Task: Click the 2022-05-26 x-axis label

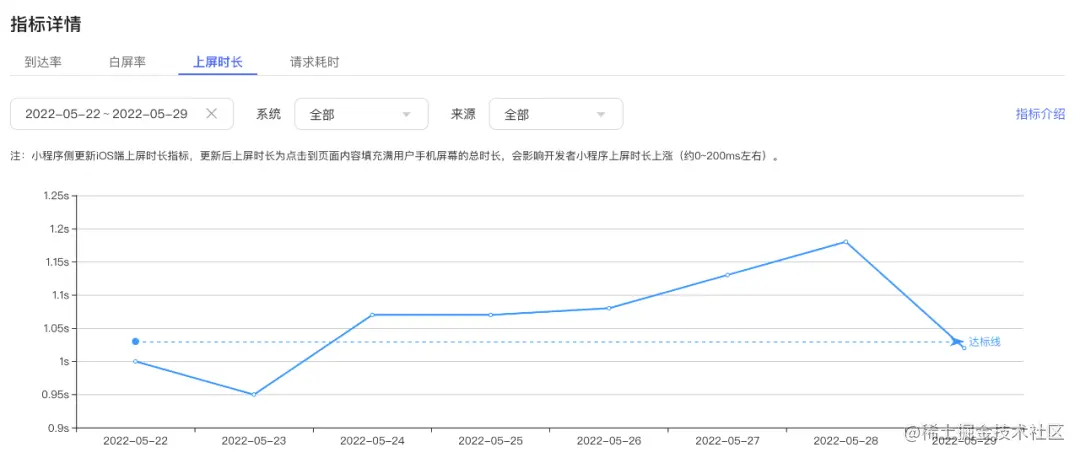Action: pos(609,440)
